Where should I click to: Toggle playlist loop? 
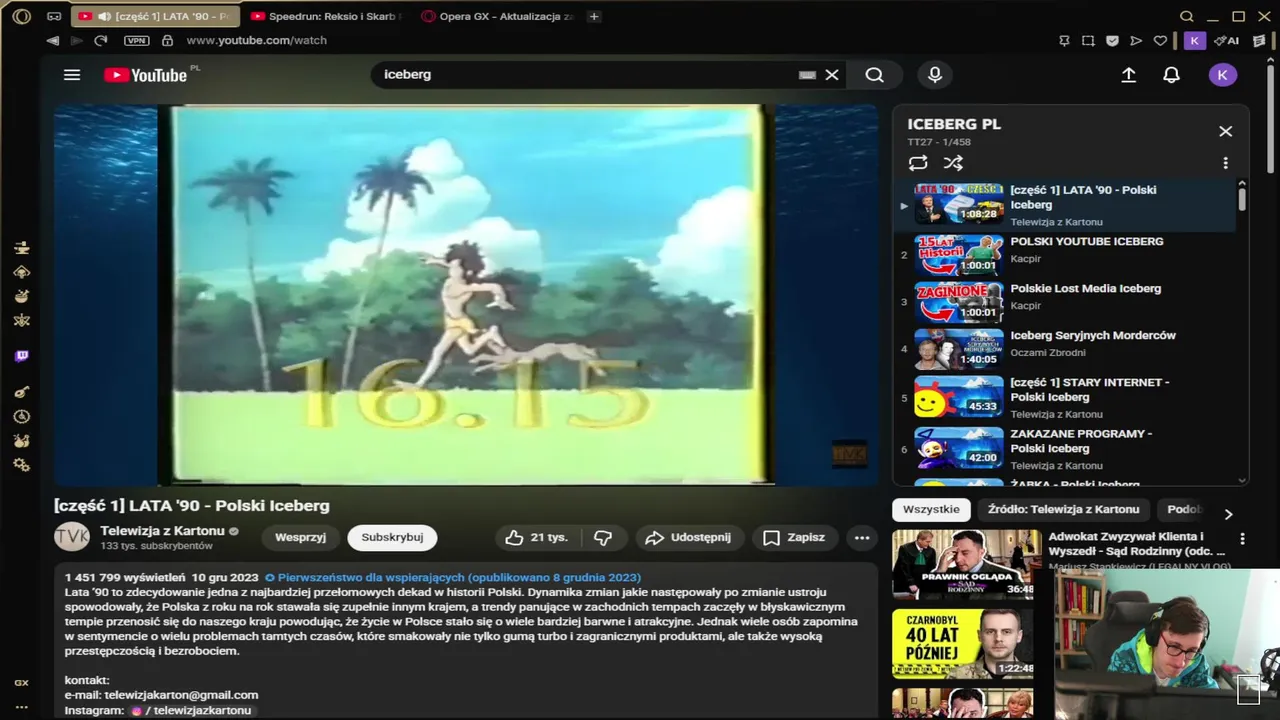(918, 163)
